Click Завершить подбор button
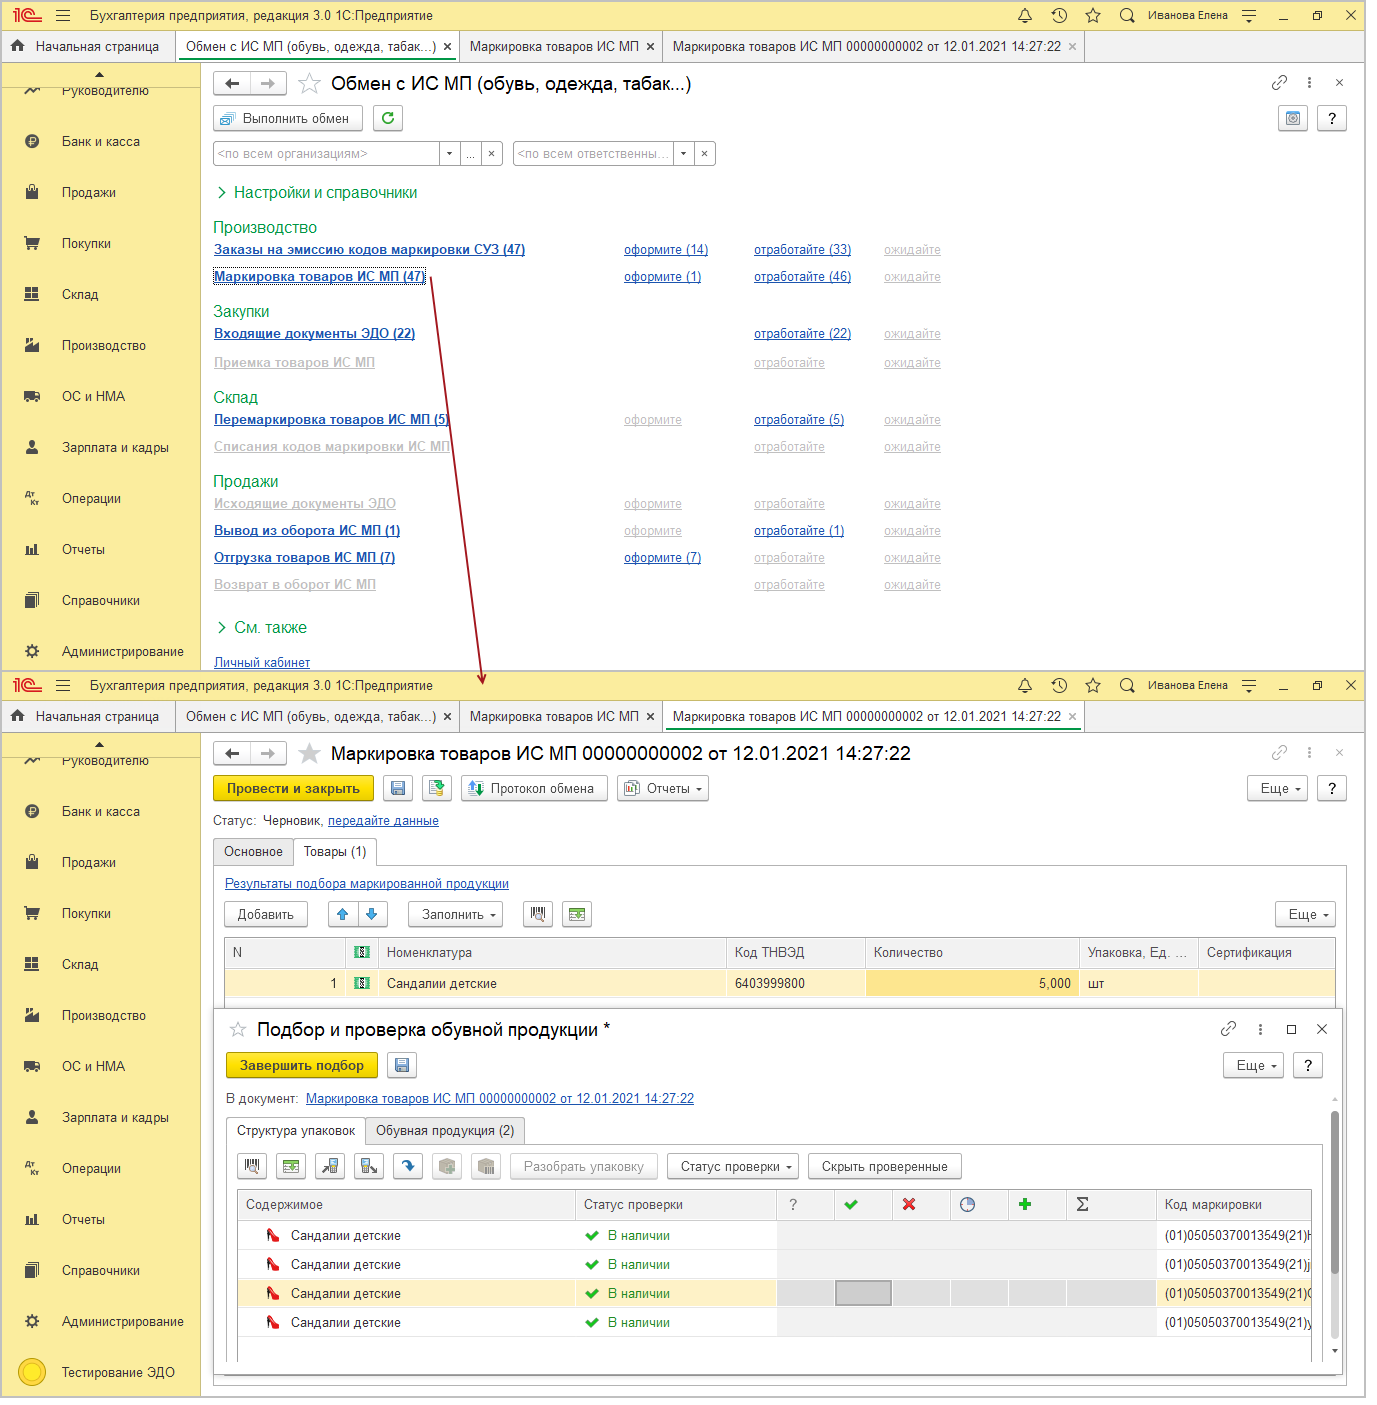This screenshot has height=1405, width=1377. click(x=302, y=1065)
